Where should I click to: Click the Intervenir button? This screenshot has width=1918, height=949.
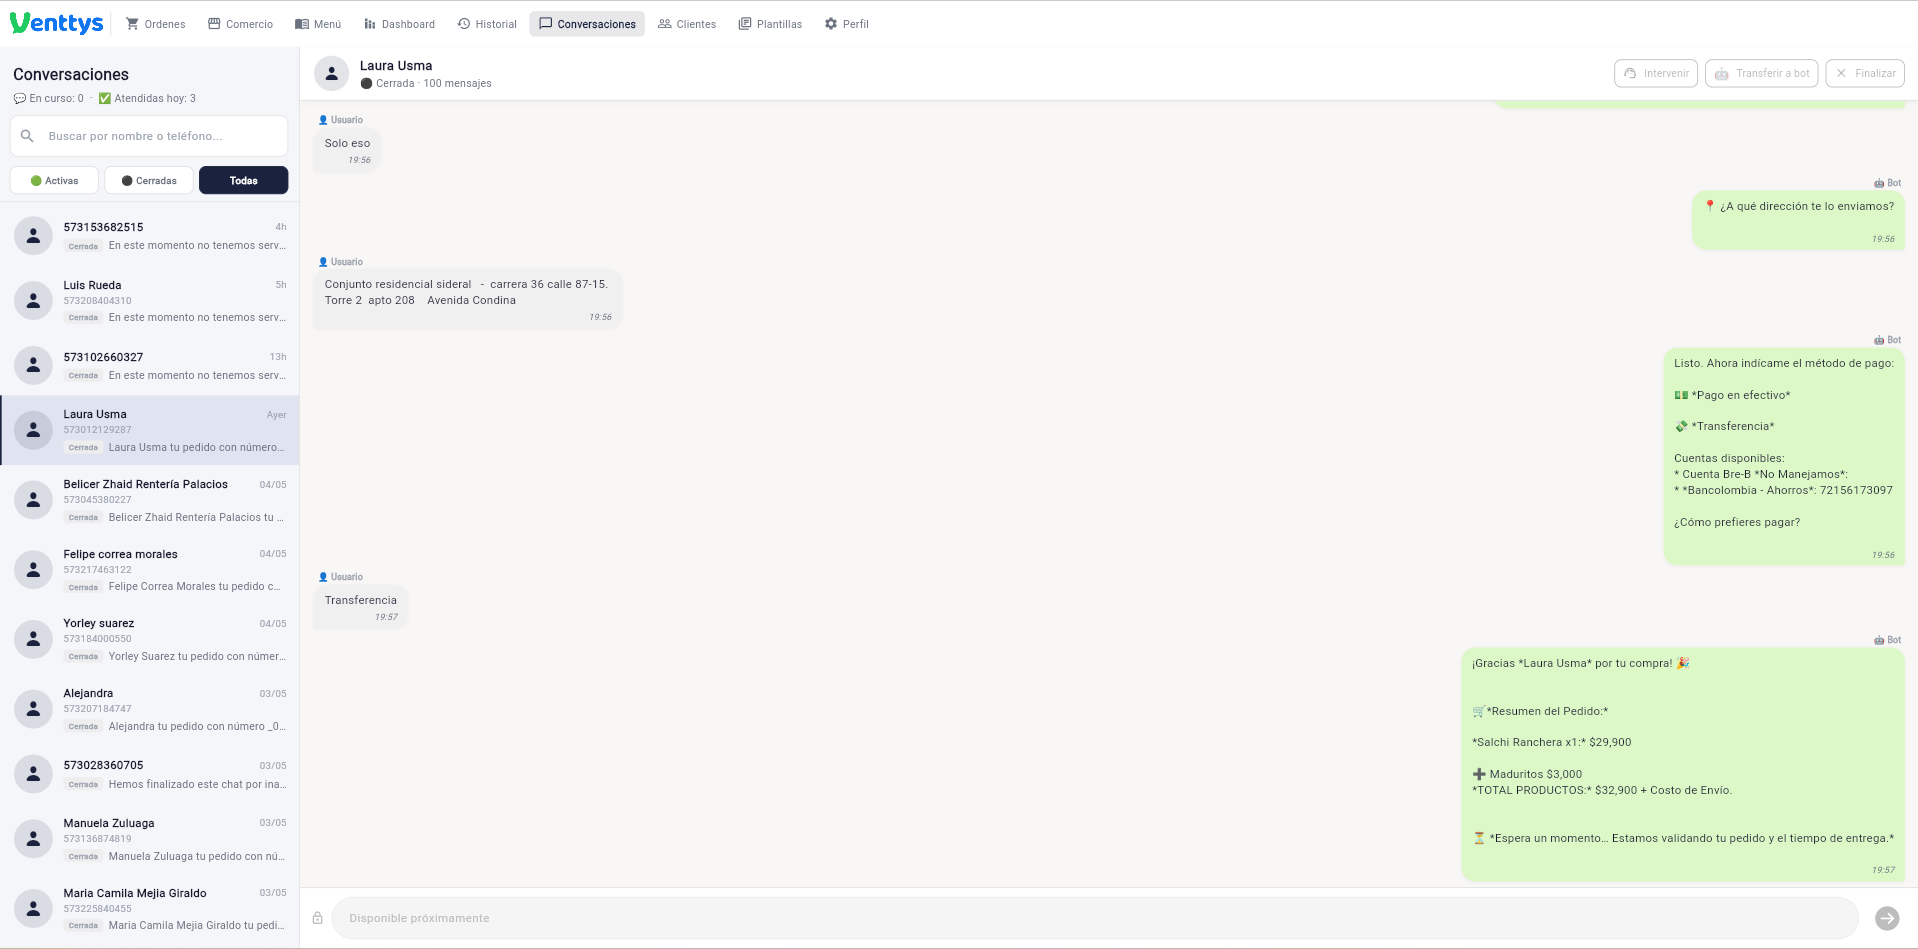[x=1656, y=73]
